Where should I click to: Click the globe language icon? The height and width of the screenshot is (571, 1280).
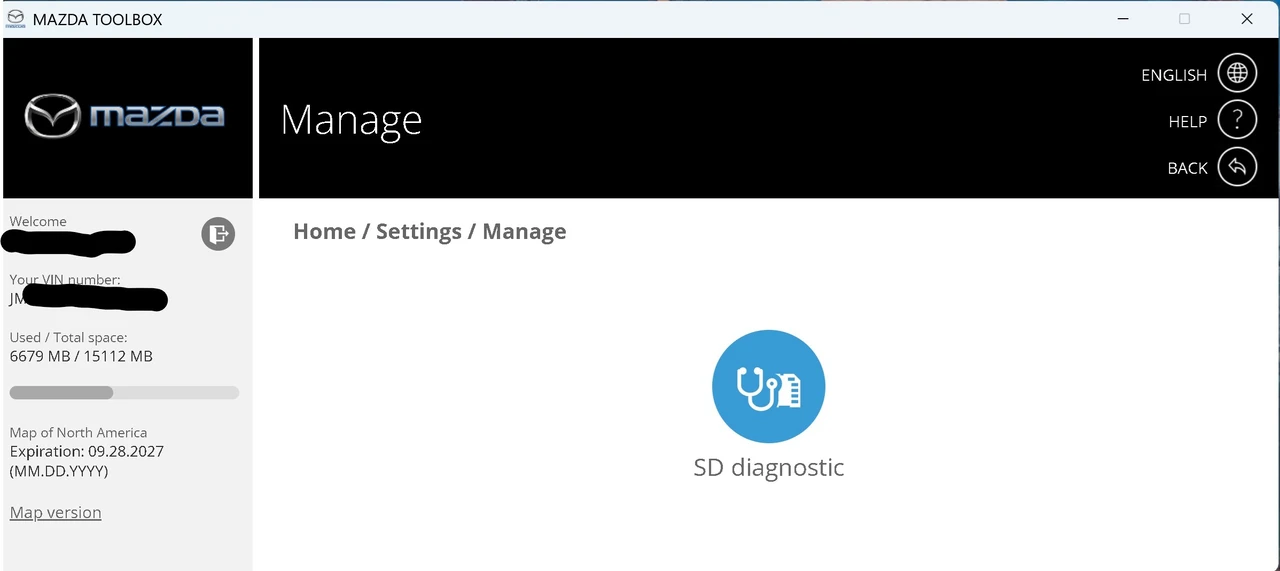[1237, 74]
